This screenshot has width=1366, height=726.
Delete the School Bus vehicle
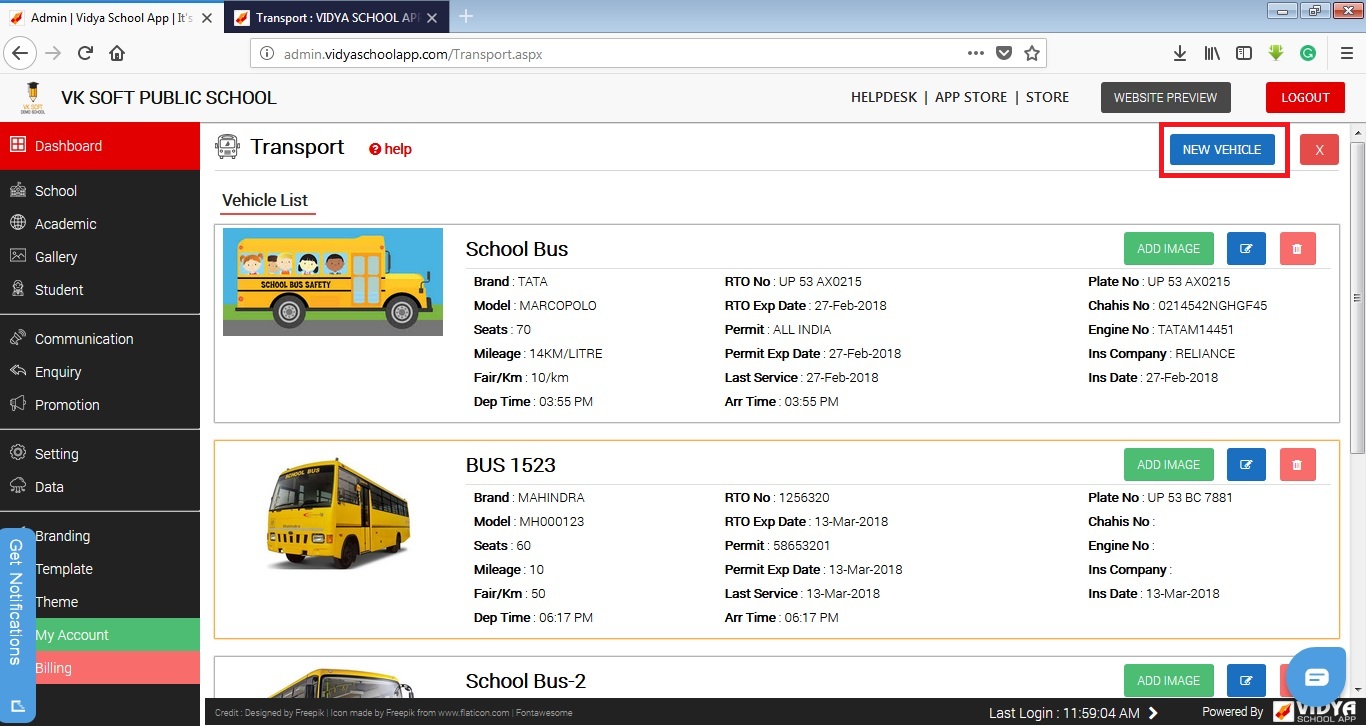pos(1297,249)
